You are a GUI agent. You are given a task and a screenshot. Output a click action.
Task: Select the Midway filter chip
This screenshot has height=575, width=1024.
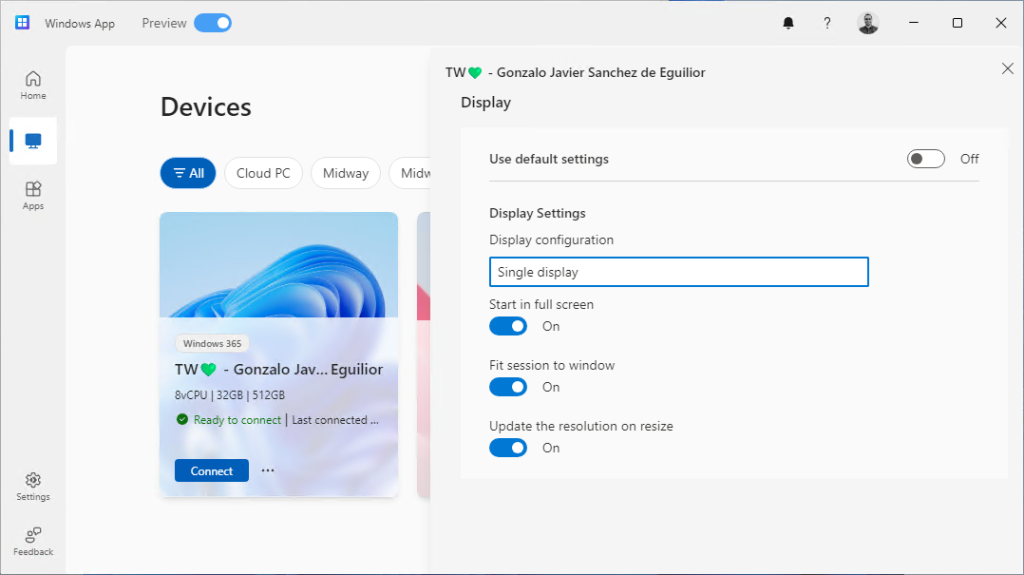pyautogui.click(x=345, y=173)
